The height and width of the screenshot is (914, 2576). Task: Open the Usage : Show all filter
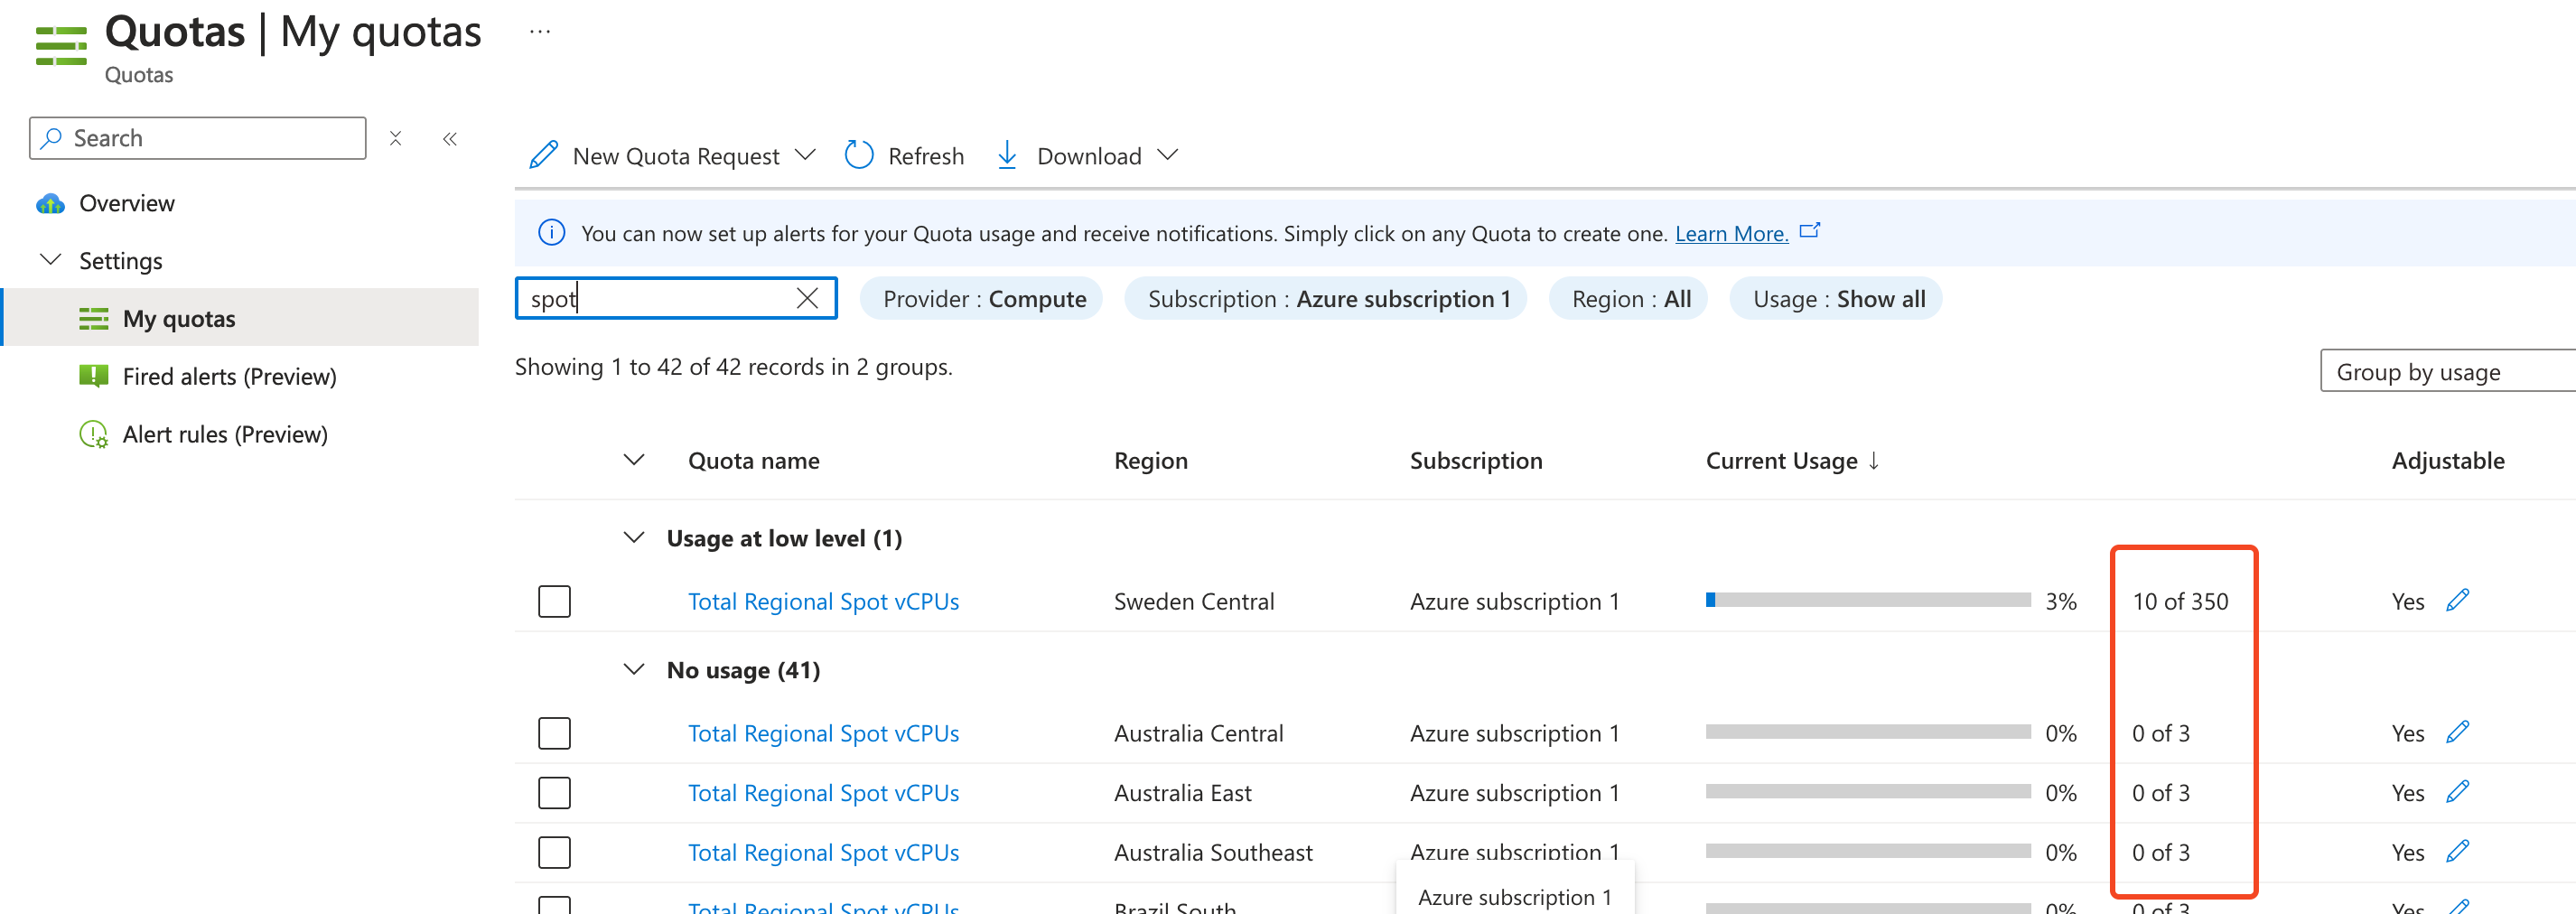pyautogui.click(x=1836, y=299)
